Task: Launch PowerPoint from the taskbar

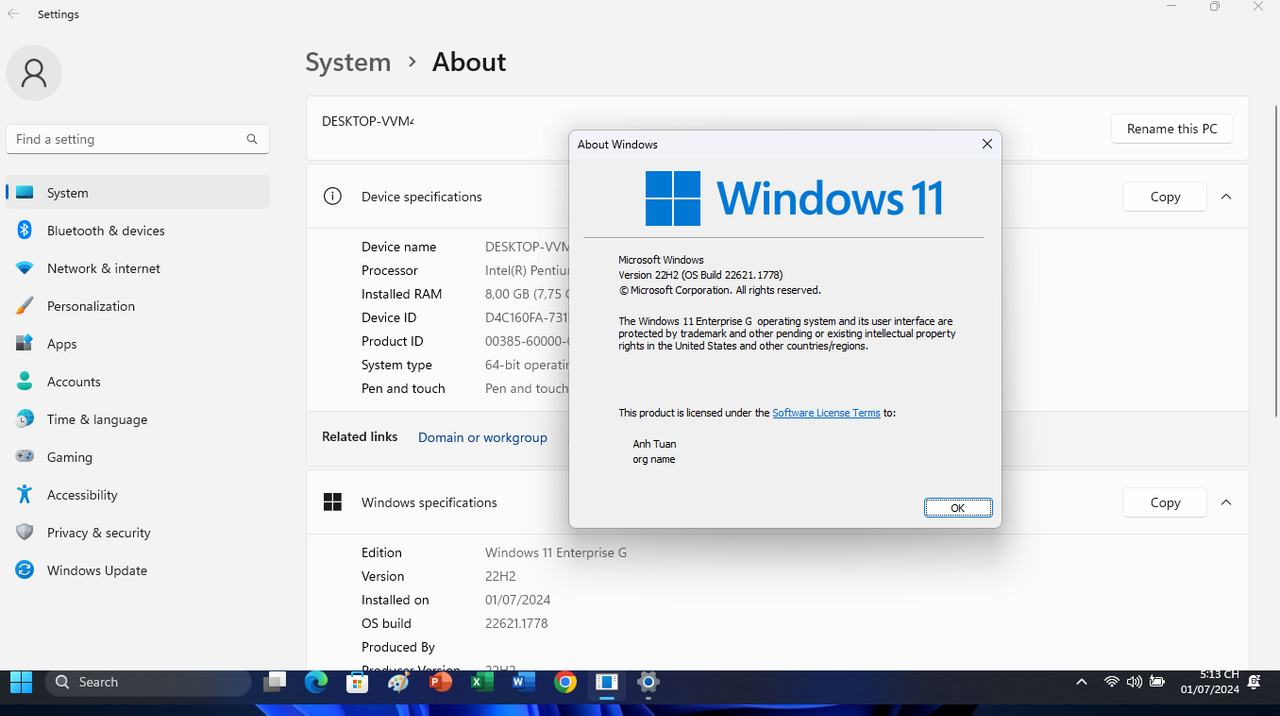Action: click(440, 682)
